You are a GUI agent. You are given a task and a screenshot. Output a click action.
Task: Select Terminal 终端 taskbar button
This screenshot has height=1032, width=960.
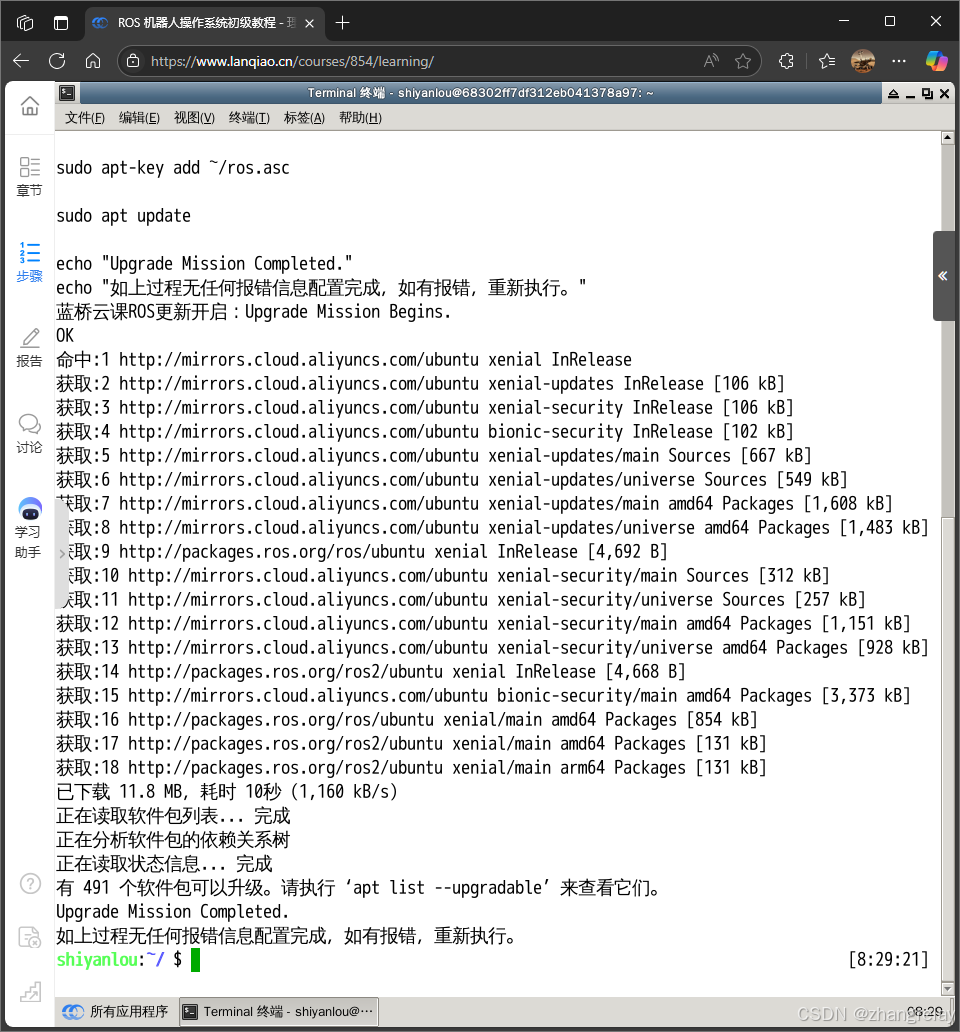point(279,1012)
